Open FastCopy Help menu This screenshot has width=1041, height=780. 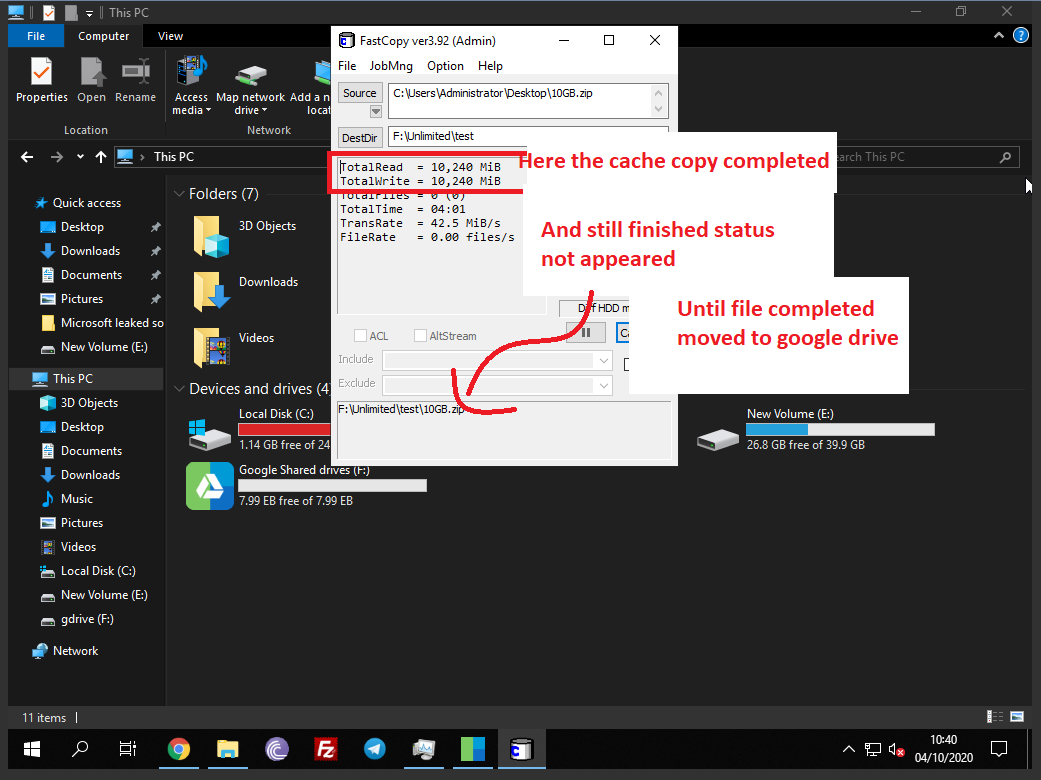click(x=490, y=66)
